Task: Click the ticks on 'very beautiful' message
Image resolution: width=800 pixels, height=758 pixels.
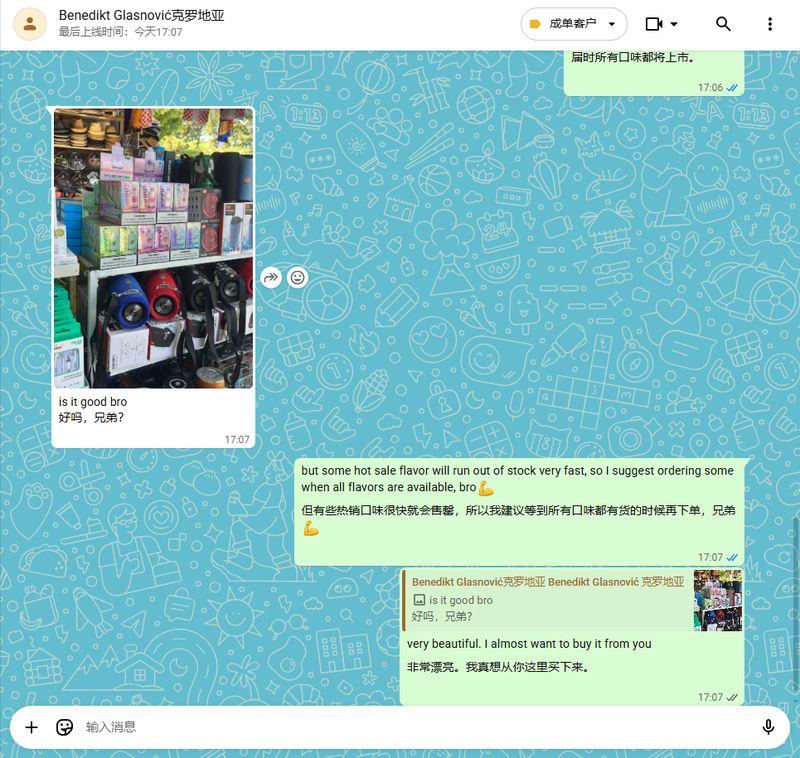Action: 732,697
